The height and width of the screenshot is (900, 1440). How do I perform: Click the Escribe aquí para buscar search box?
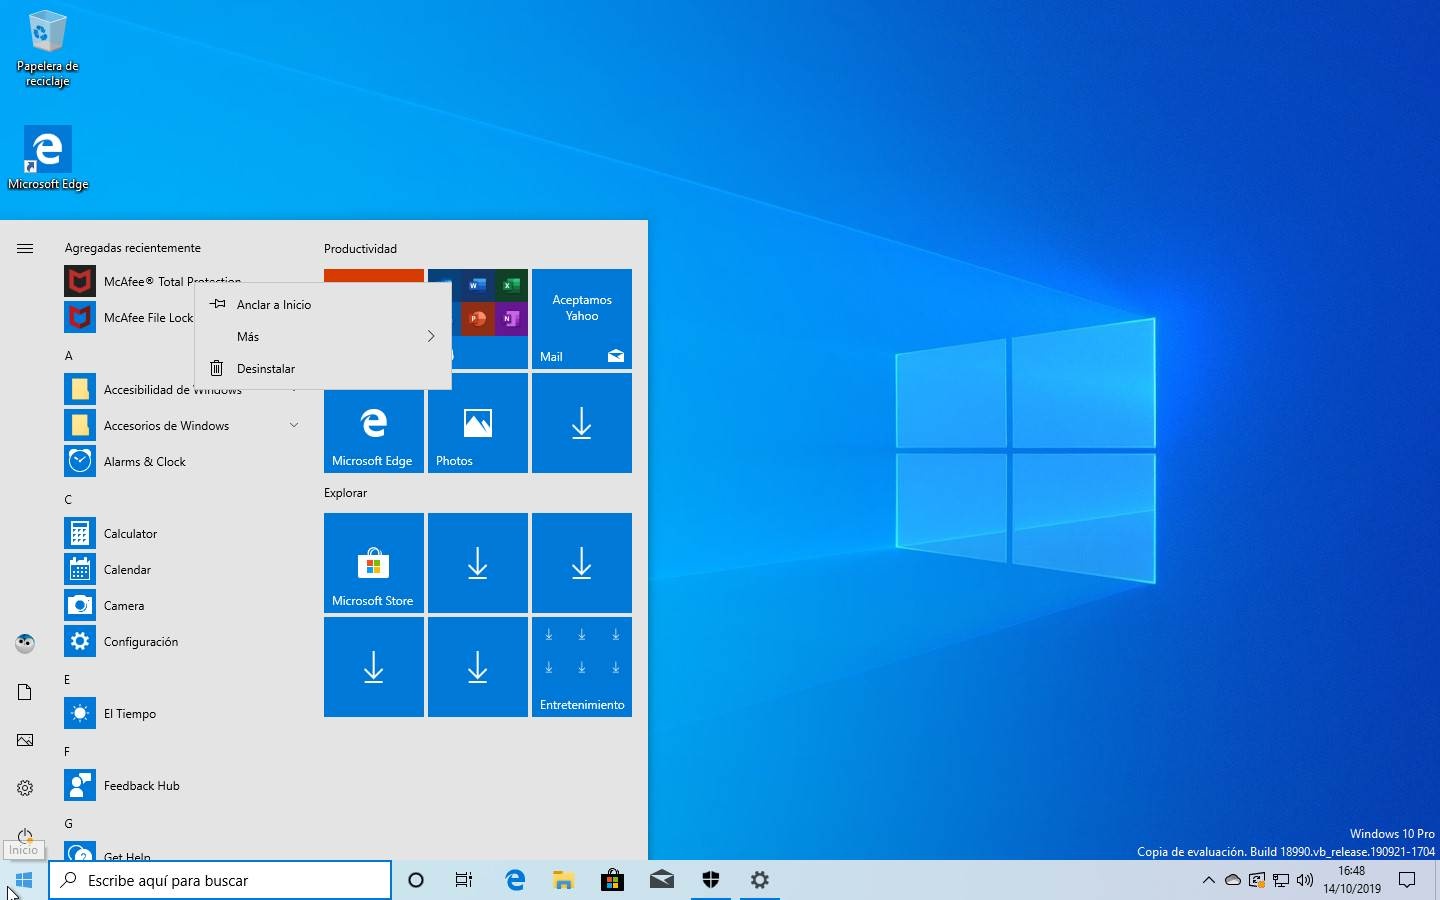[x=220, y=880]
